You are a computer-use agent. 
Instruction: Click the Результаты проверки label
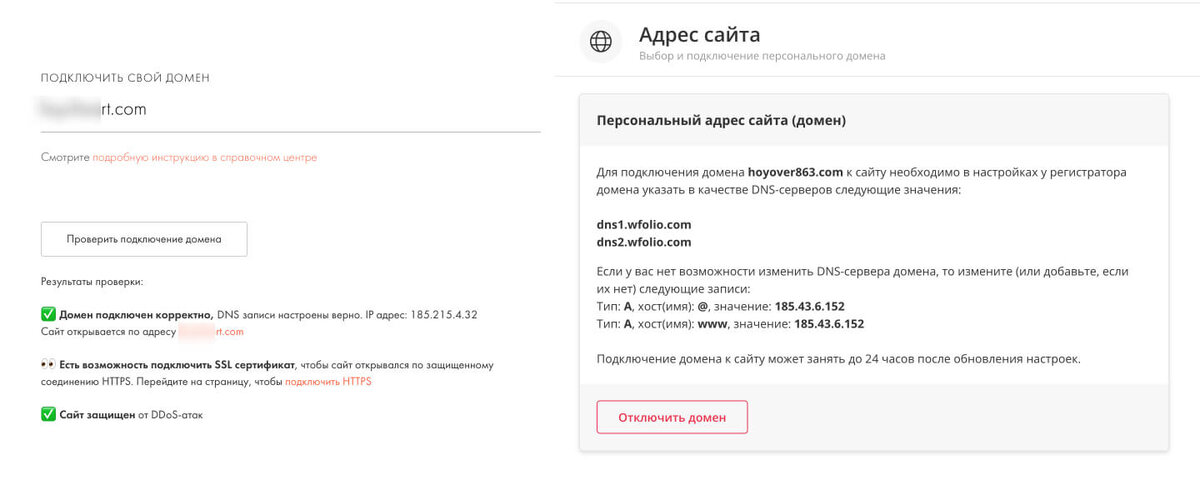(92, 283)
